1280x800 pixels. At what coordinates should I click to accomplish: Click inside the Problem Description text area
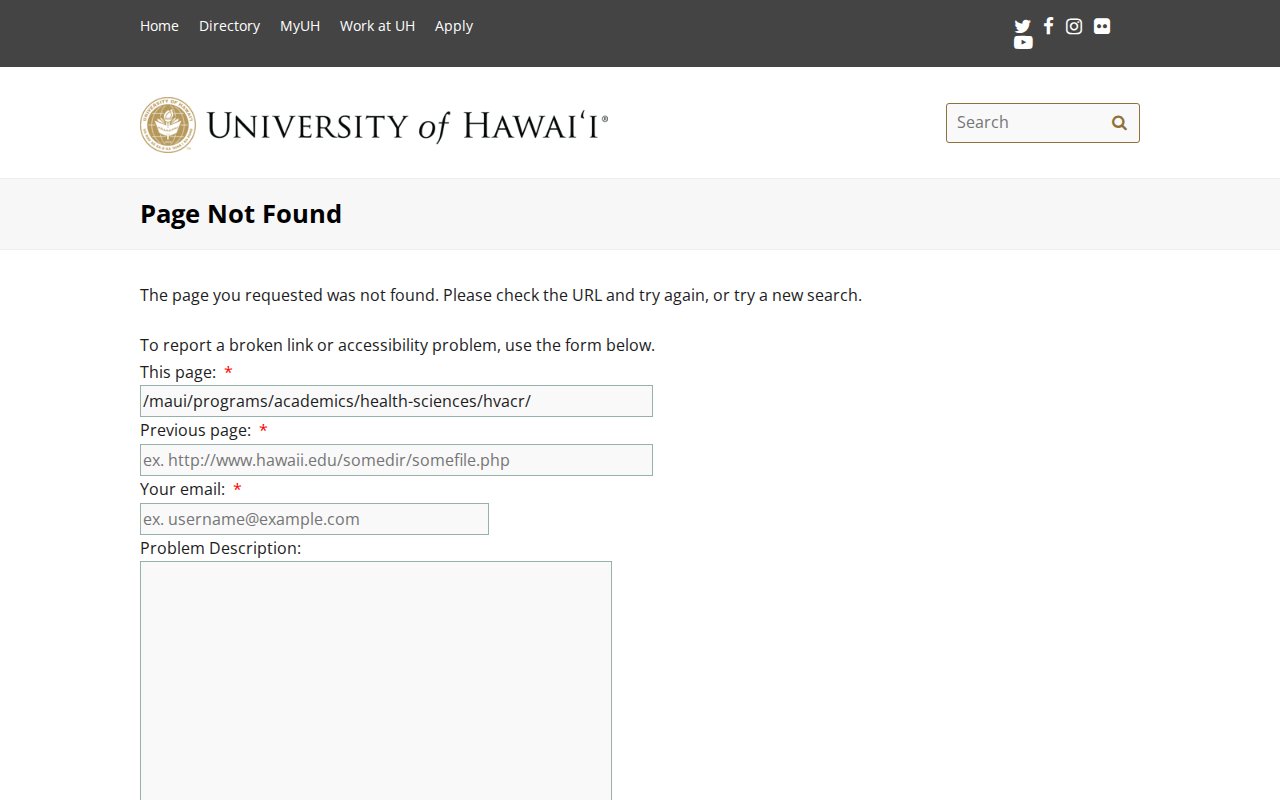click(x=376, y=680)
